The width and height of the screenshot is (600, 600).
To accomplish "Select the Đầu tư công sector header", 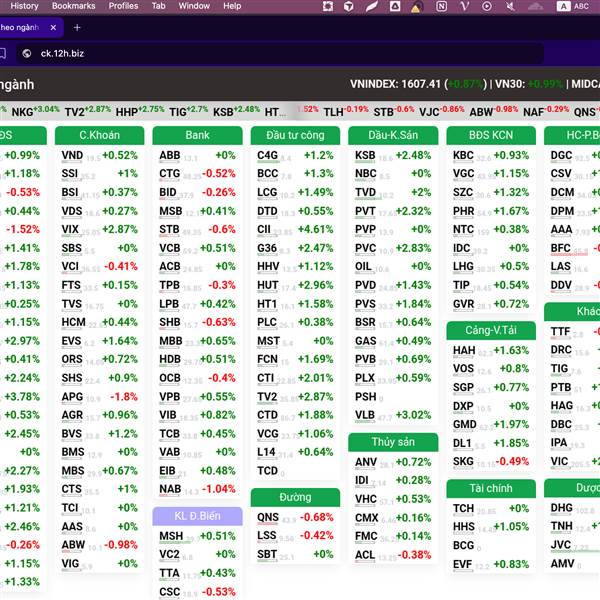I will (295, 135).
